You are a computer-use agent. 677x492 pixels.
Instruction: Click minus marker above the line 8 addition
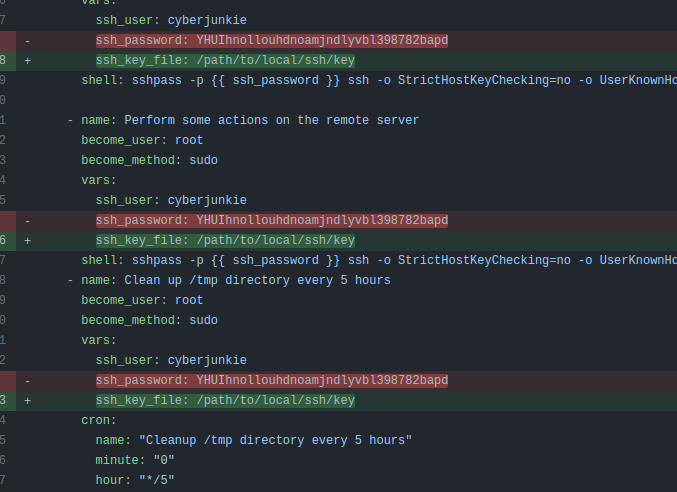pyautogui.click(x=27, y=41)
